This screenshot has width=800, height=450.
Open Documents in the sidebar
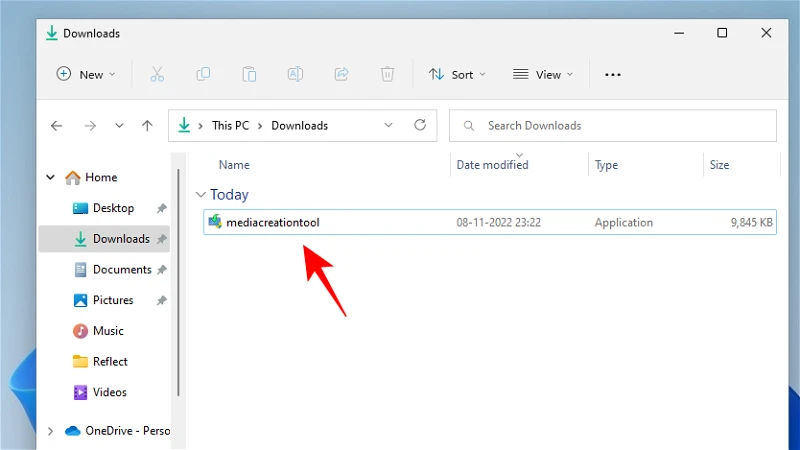[x=121, y=270]
